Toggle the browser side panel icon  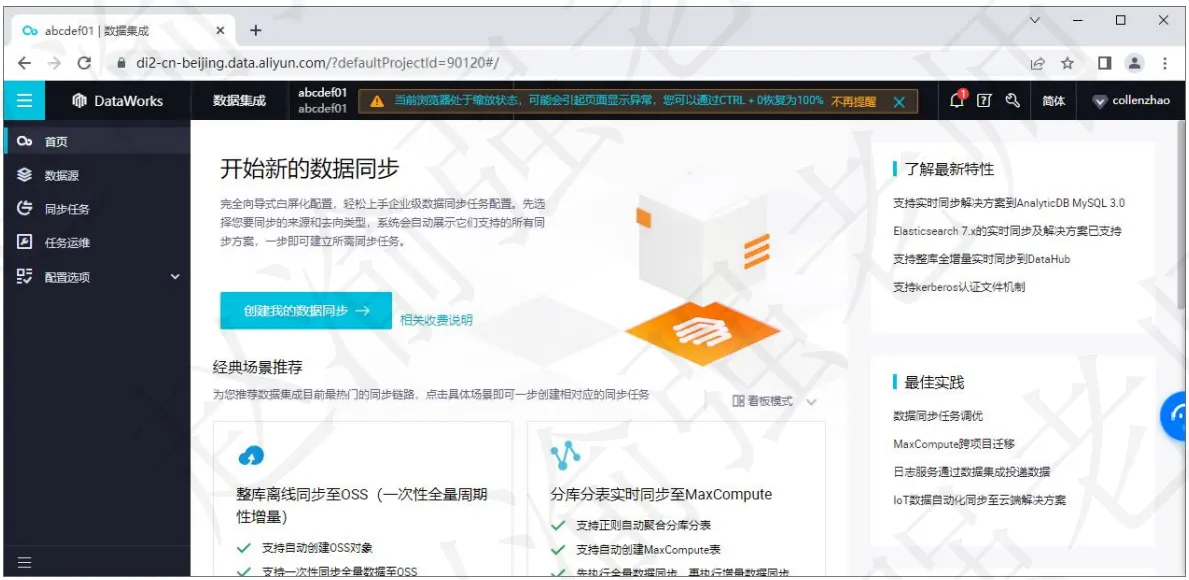(x=1105, y=64)
